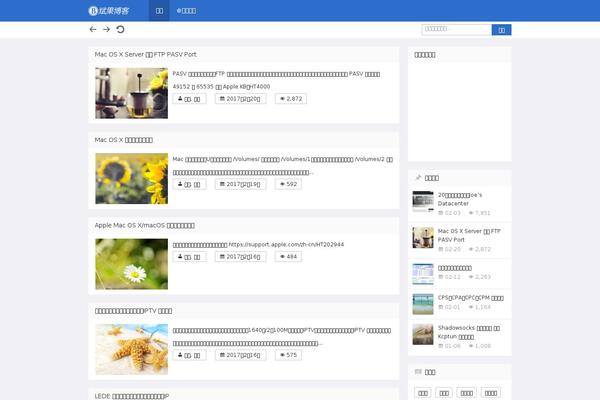Click the blog logo in the header

click(115, 10)
